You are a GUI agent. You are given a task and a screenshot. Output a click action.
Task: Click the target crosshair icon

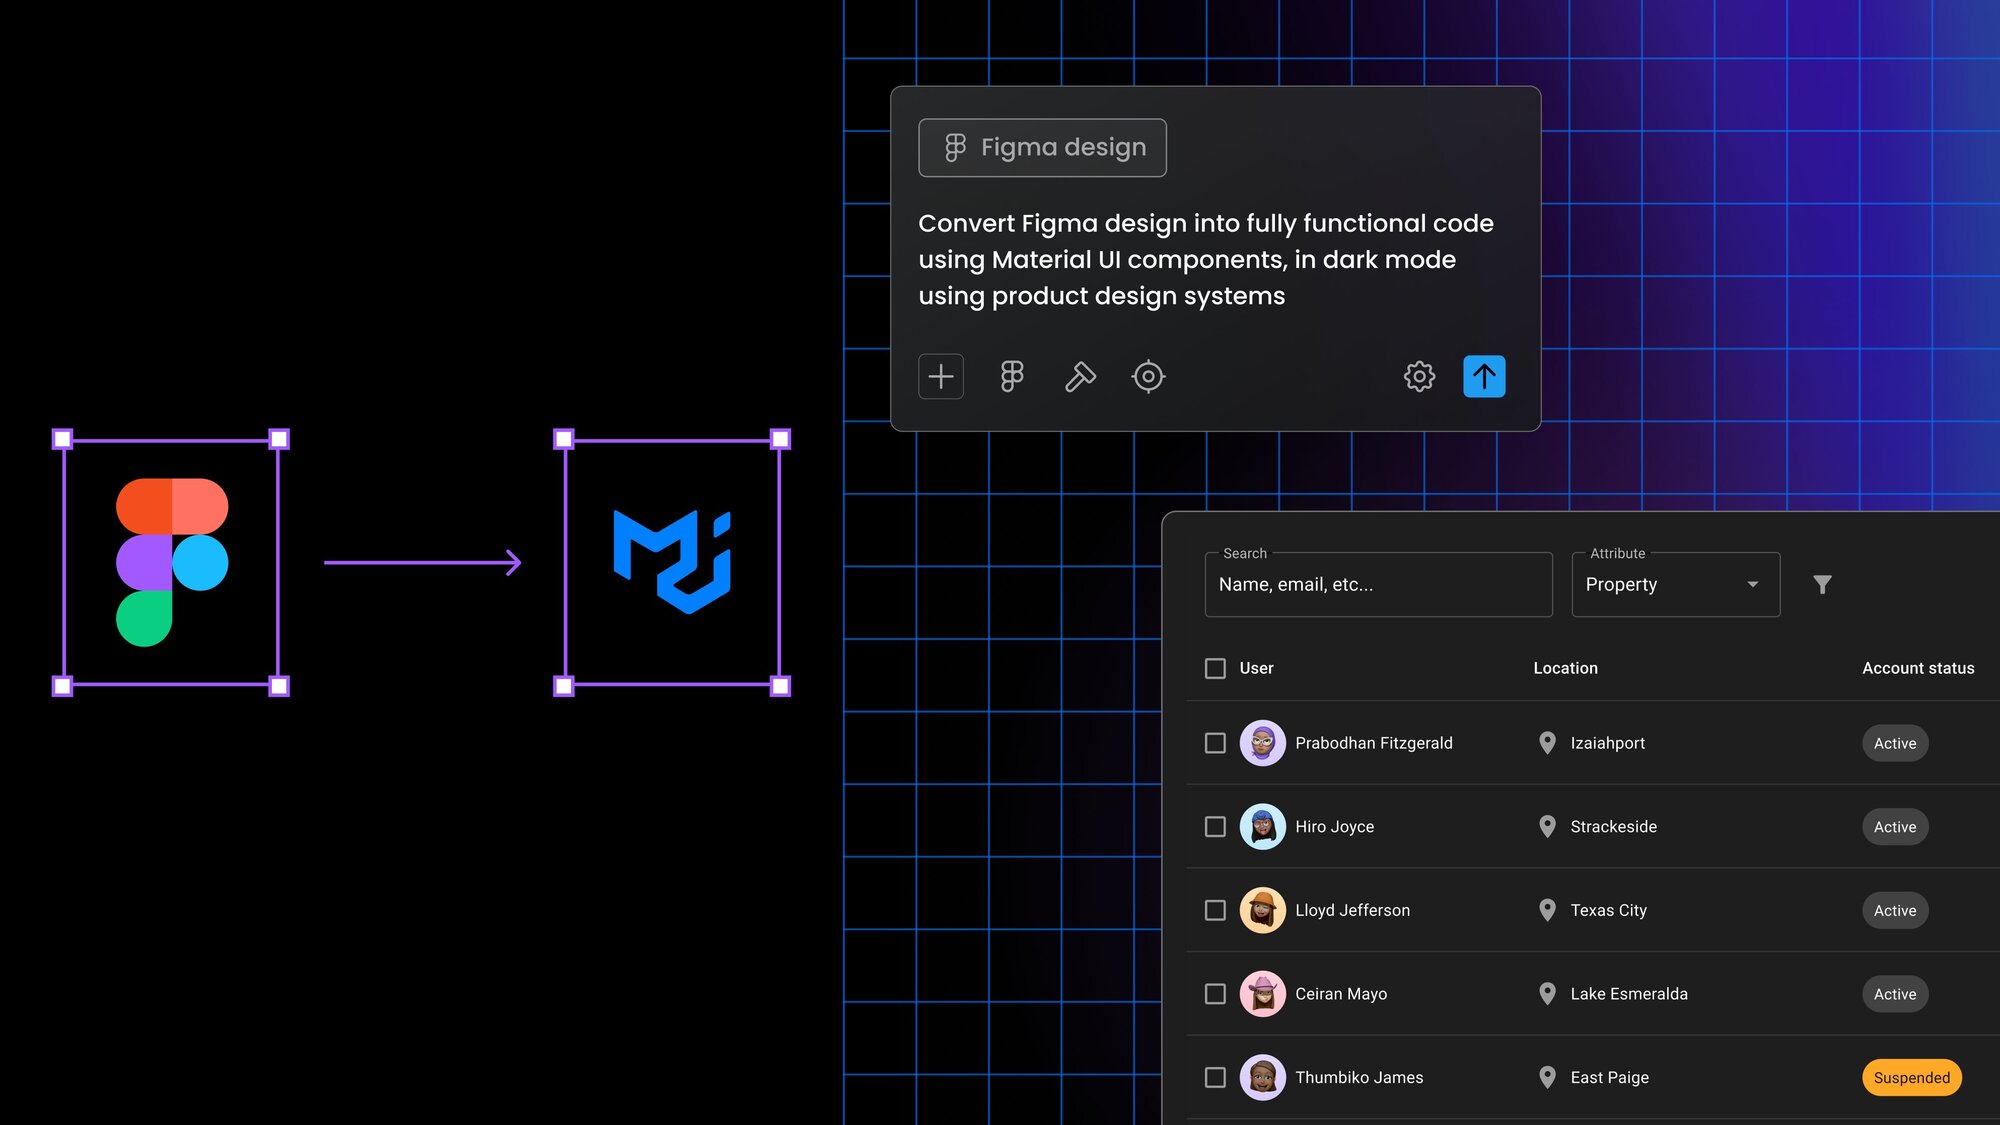[1148, 377]
